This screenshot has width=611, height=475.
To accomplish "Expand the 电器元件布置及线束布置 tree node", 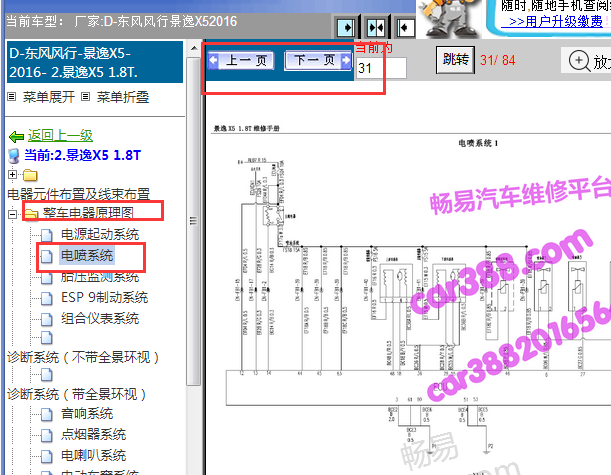I will click(x=12, y=175).
